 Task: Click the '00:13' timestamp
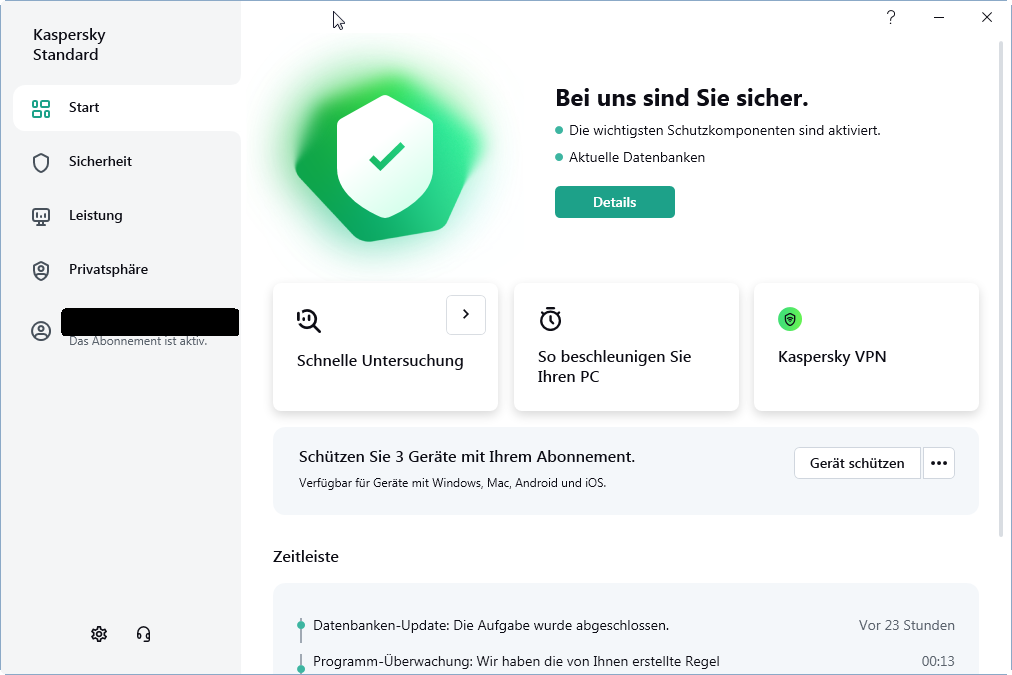pos(938,661)
